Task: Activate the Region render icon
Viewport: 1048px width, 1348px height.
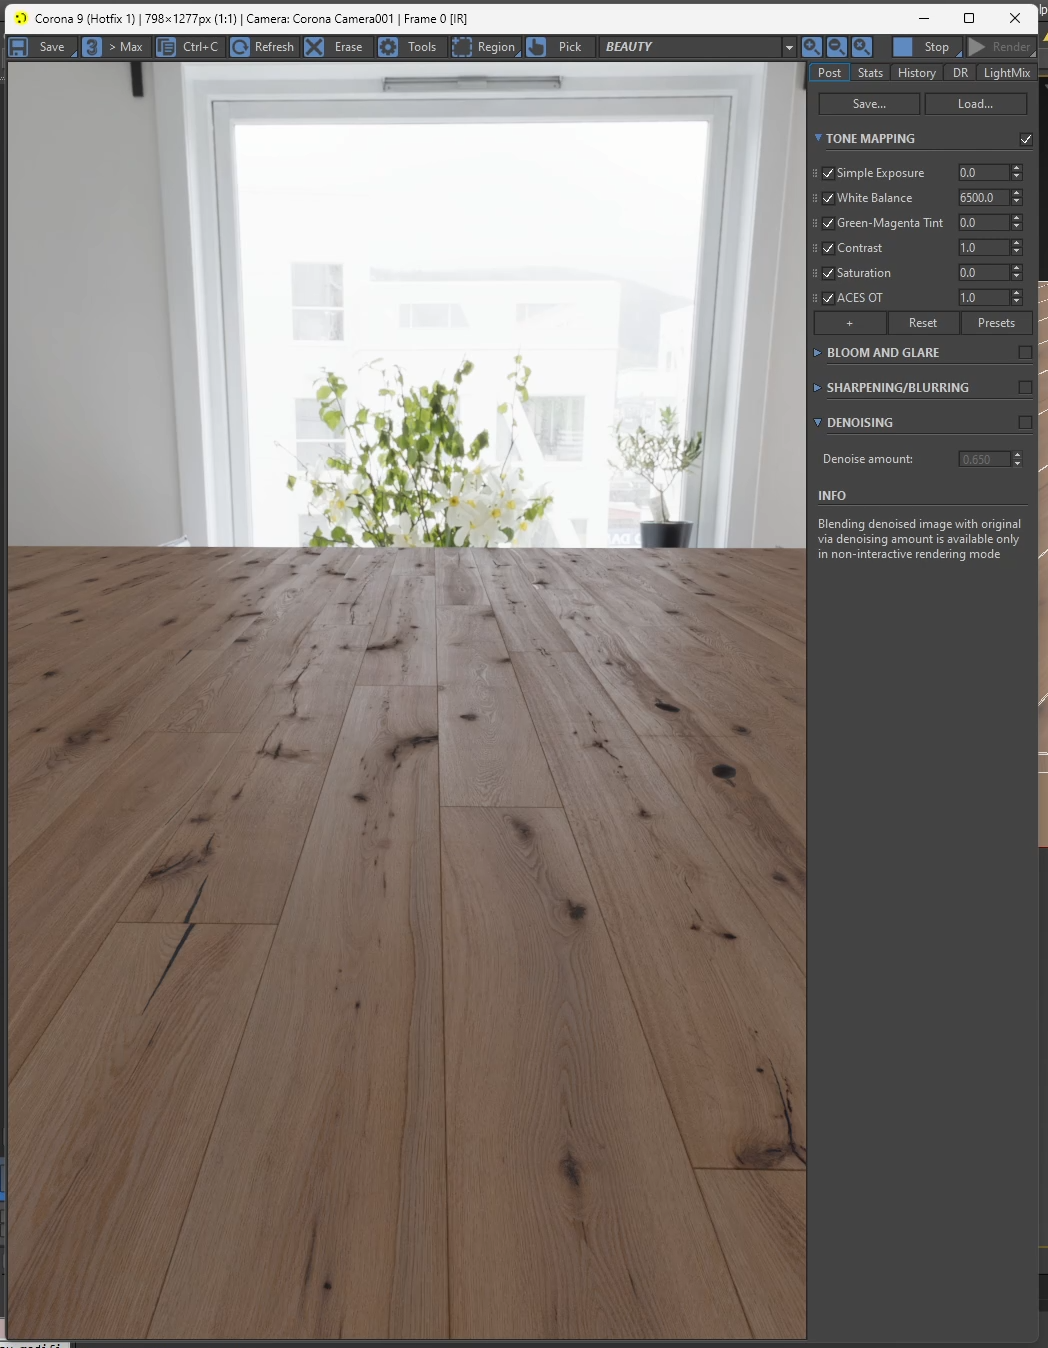Action: click(461, 47)
